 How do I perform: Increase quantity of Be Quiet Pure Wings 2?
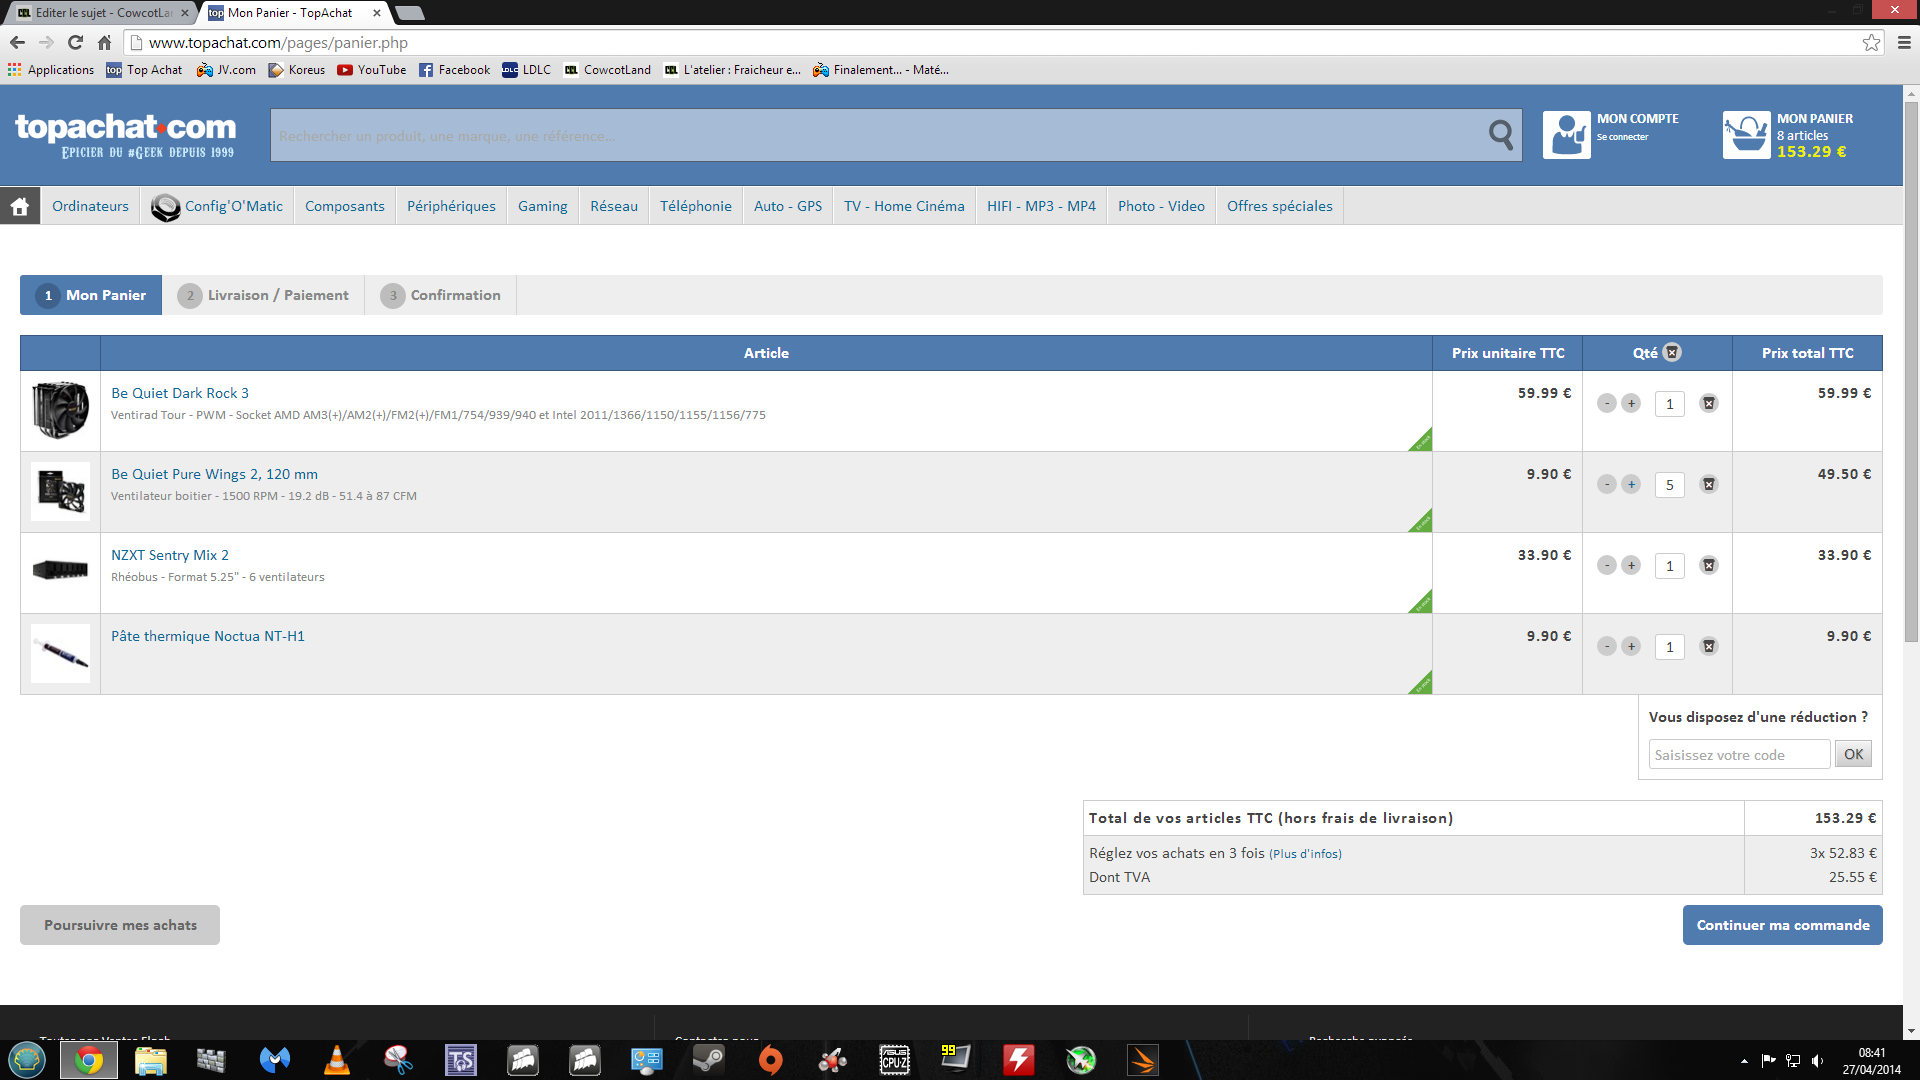click(1631, 484)
